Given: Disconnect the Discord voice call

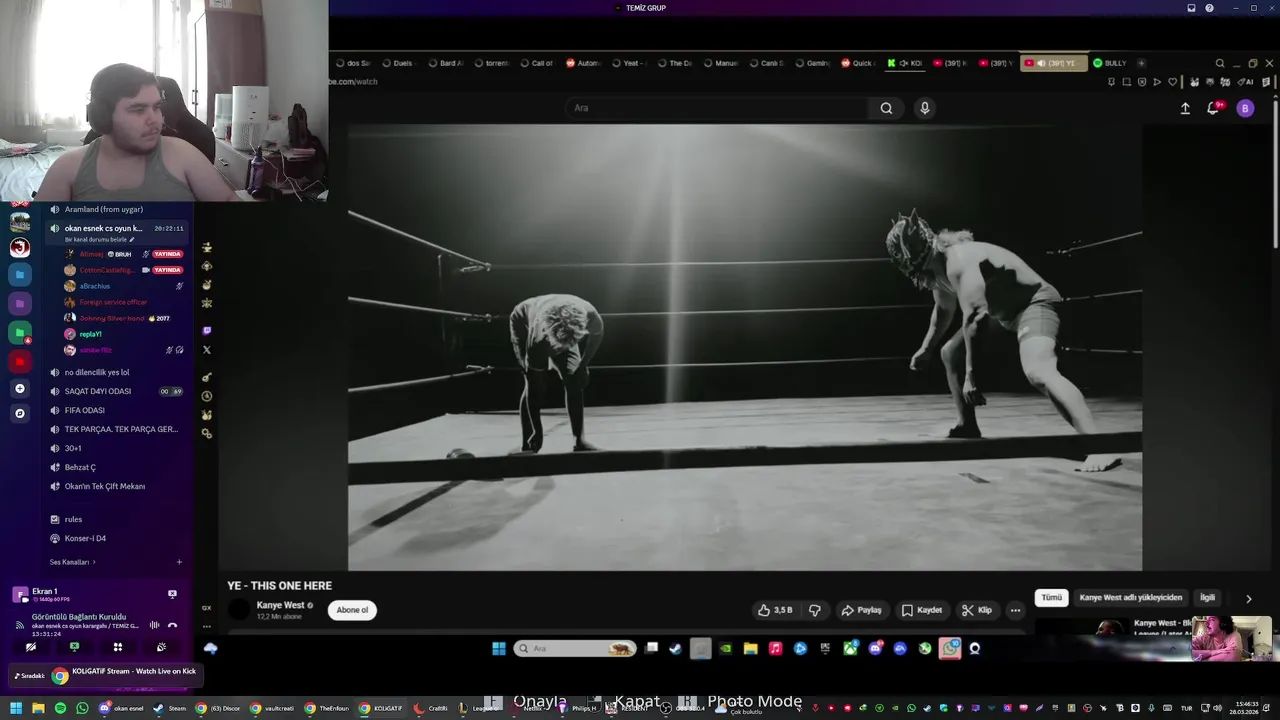Looking at the screenshot, I should point(172,625).
